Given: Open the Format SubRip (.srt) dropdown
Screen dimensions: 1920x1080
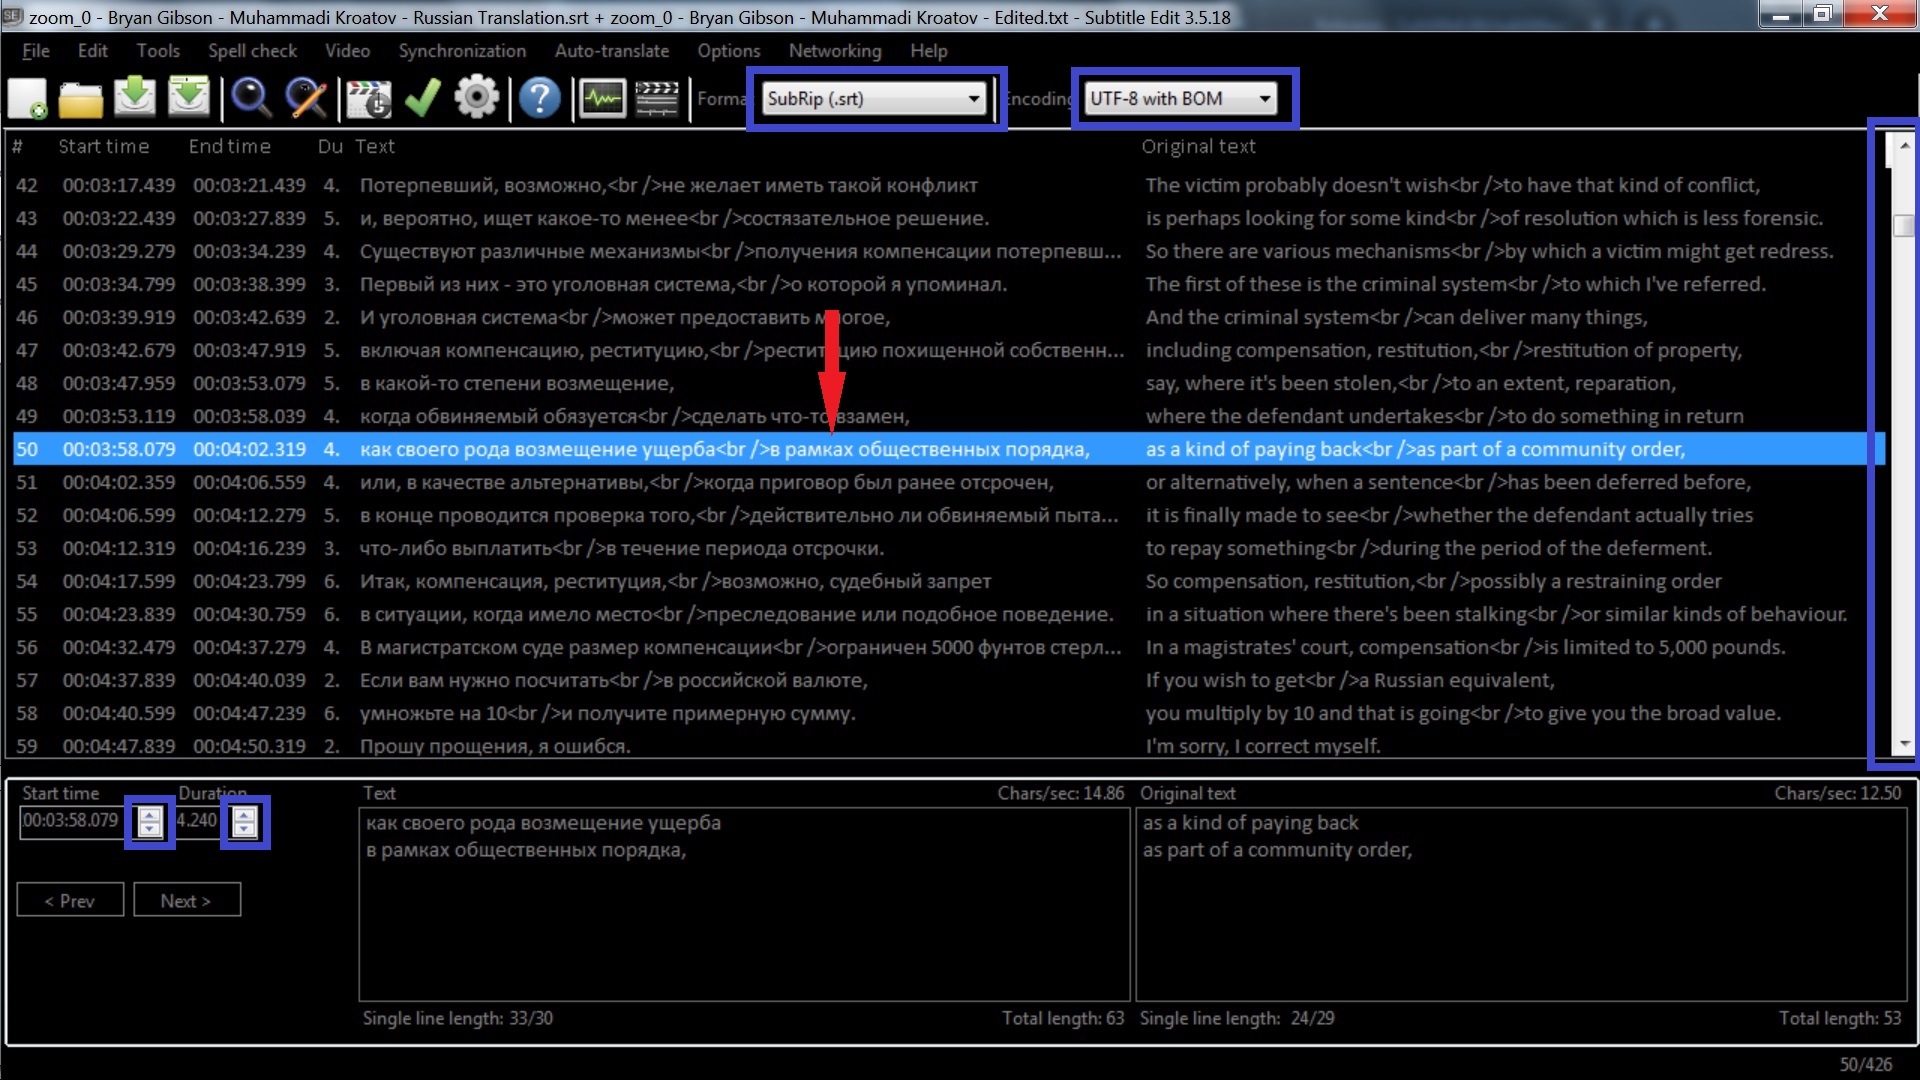Looking at the screenshot, I should [874, 99].
